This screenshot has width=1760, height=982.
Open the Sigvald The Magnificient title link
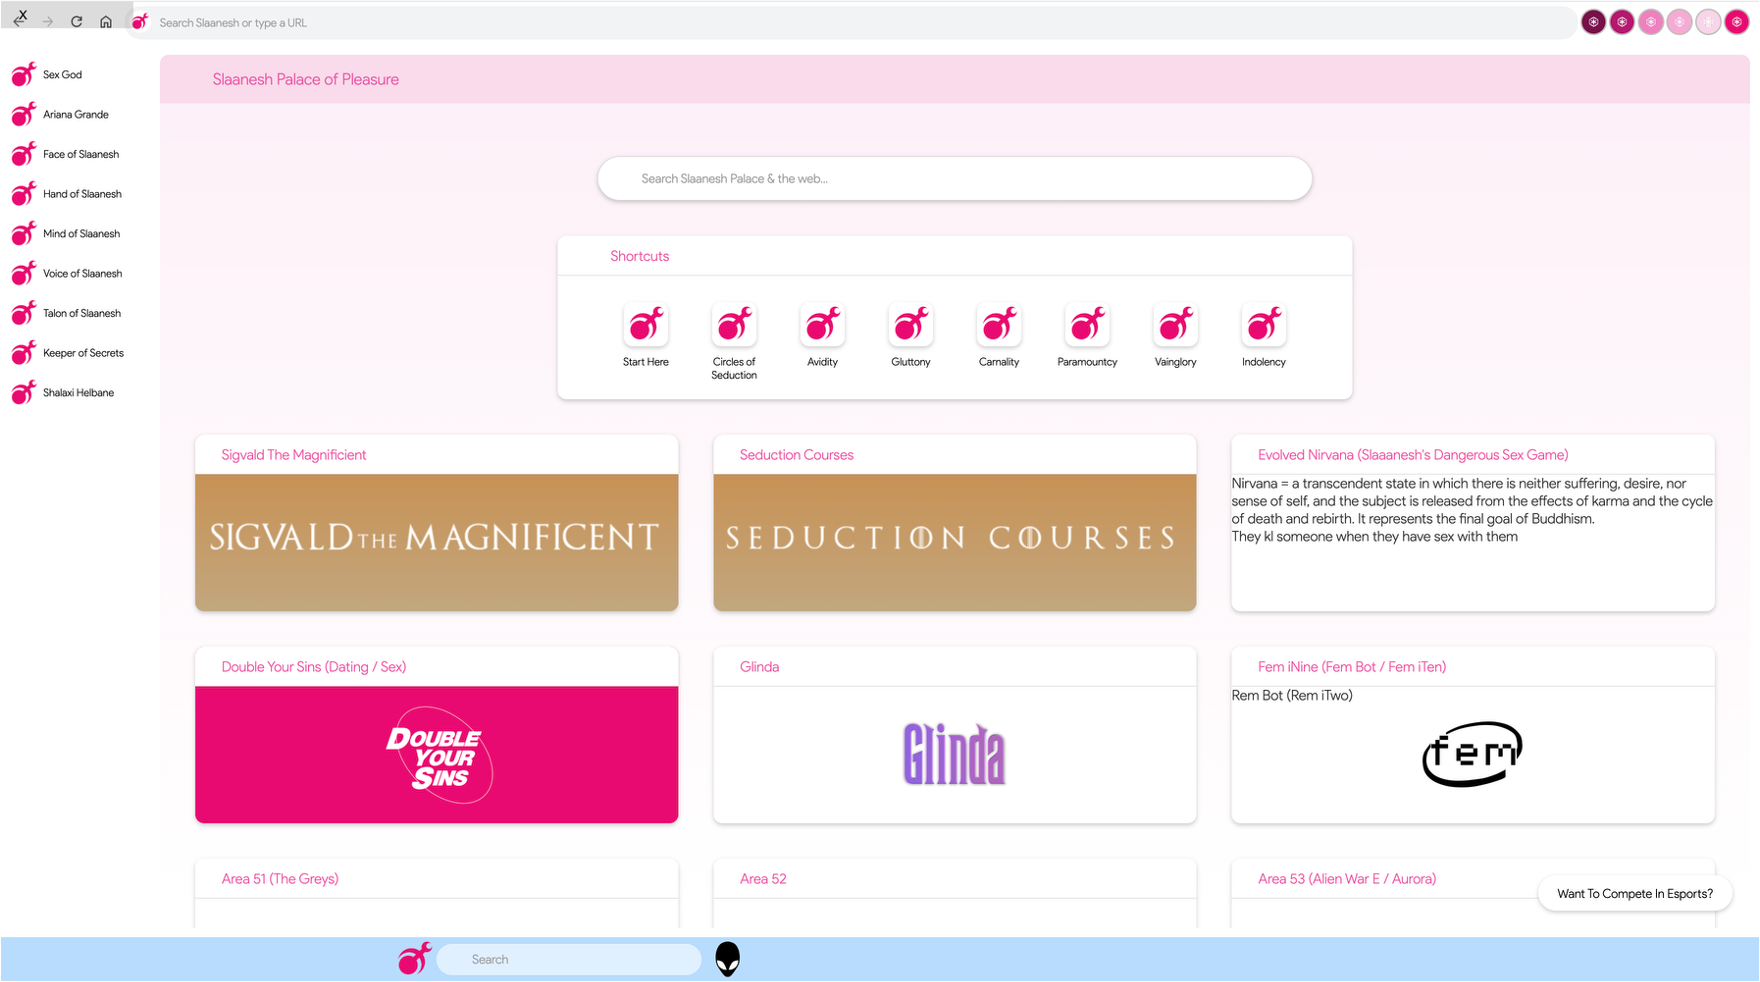coord(293,455)
